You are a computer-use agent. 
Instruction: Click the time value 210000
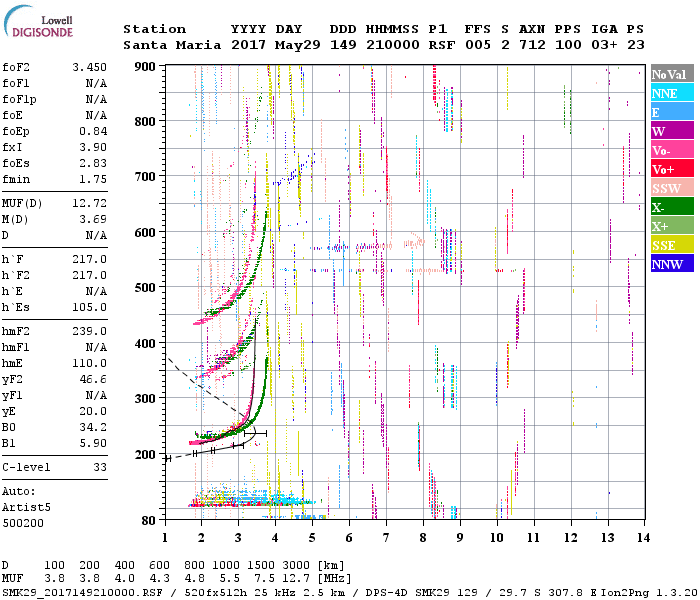coord(392,45)
